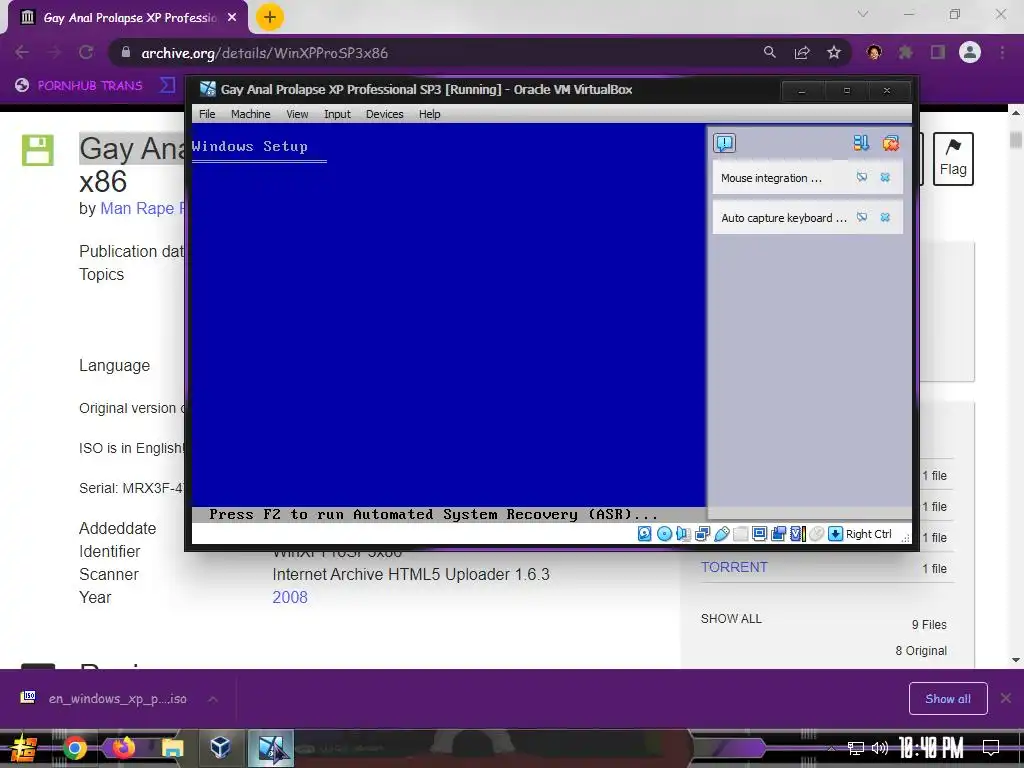Viewport: 1024px width, 768px height.
Task: Click the notification center speech-bubble icon
Action: (724, 143)
